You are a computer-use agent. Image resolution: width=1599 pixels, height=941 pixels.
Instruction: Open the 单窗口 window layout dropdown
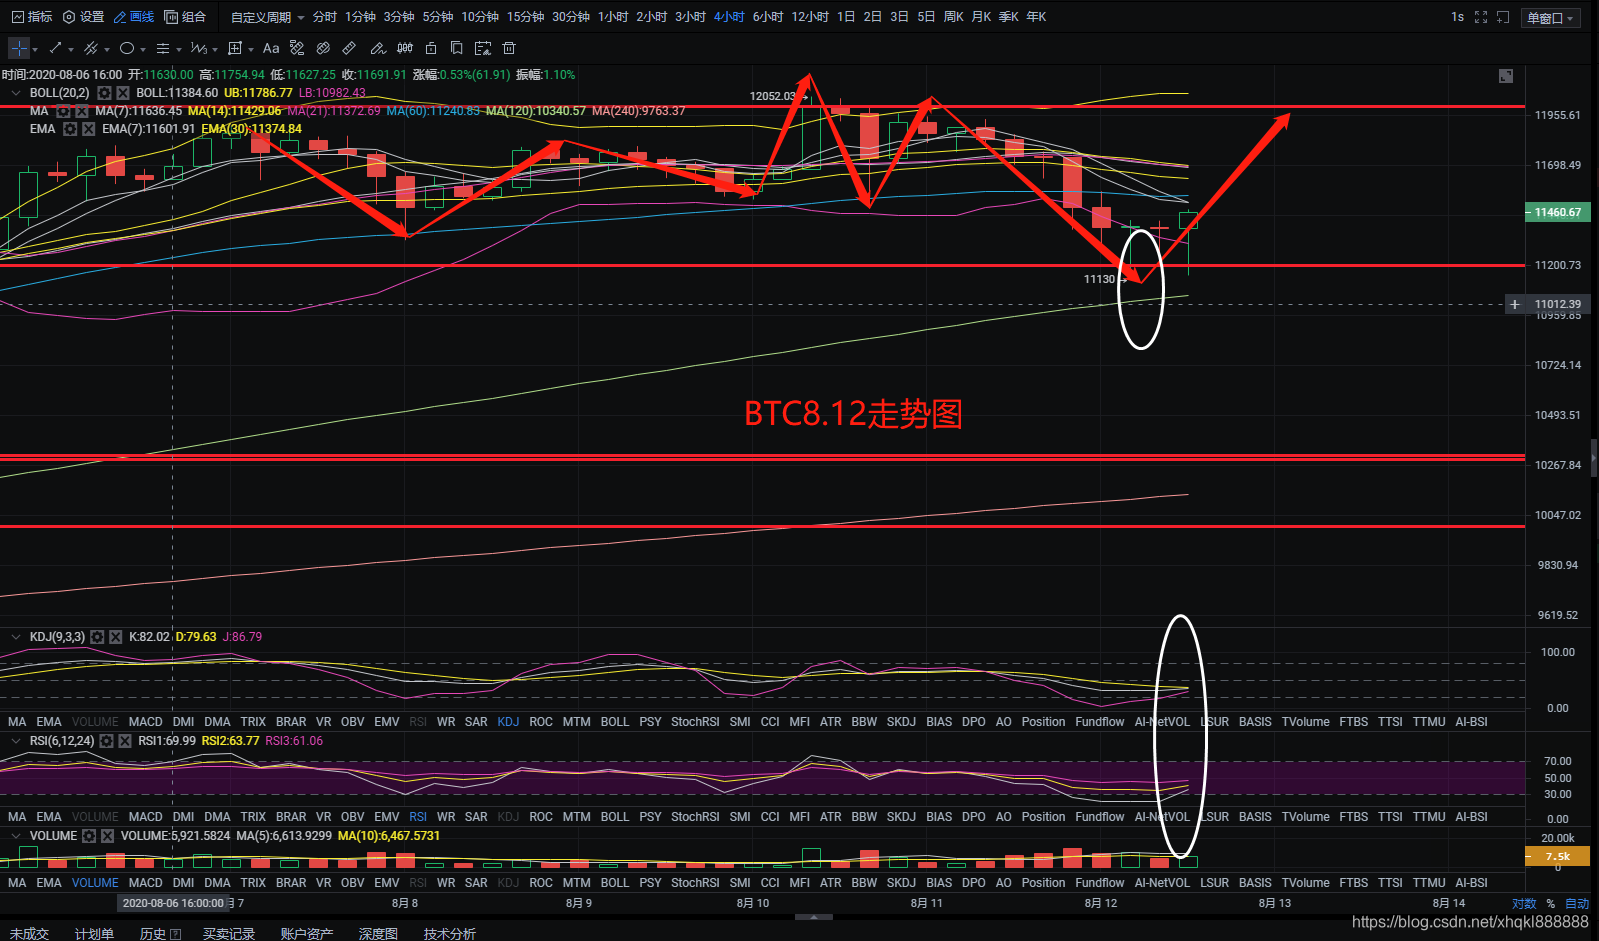pyautogui.click(x=1550, y=18)
